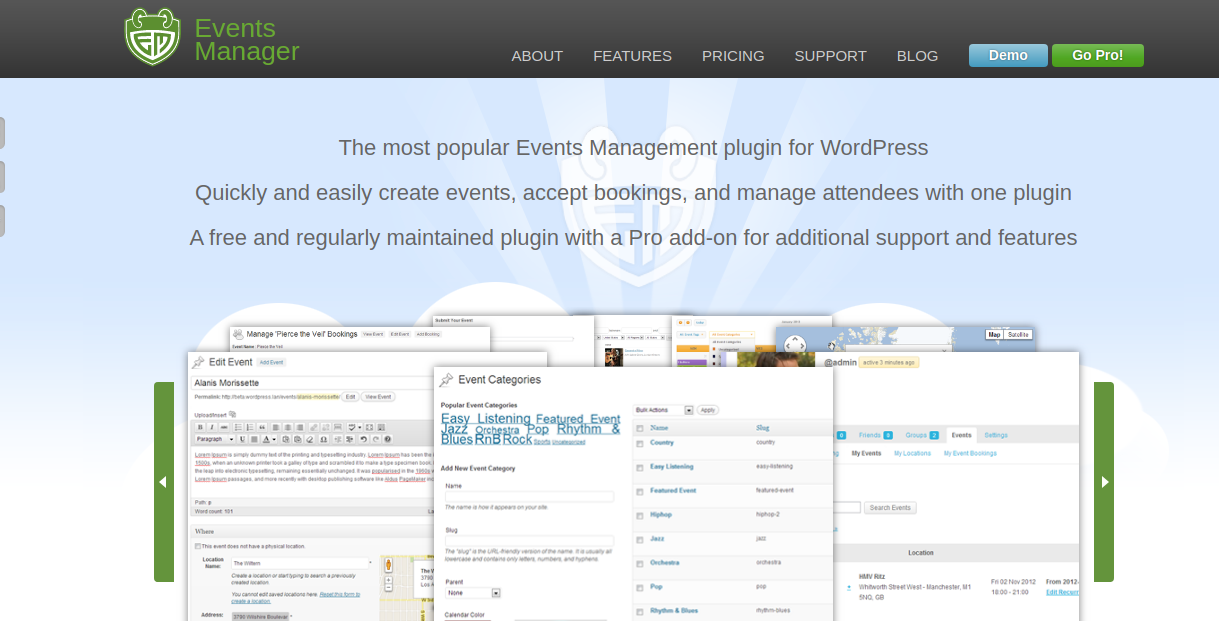Click RnB in popular categories tag cloud
1219x621 pixels.
[488, 438]
